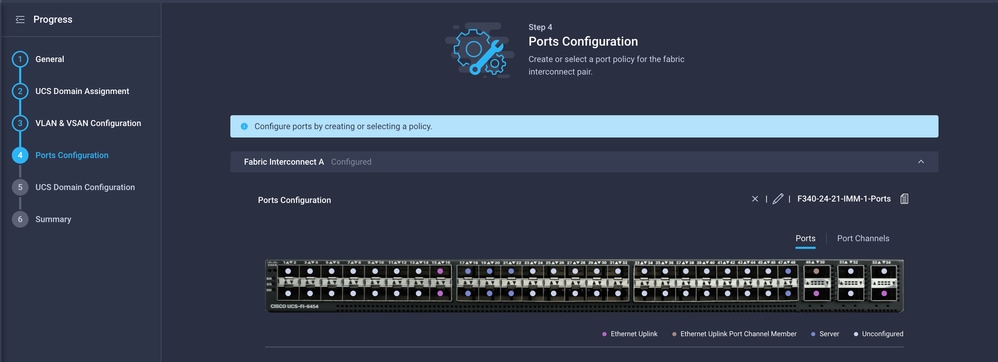Open Ports Configuration step label
Viewport: 998px width, 362px height.
point(72,155)
